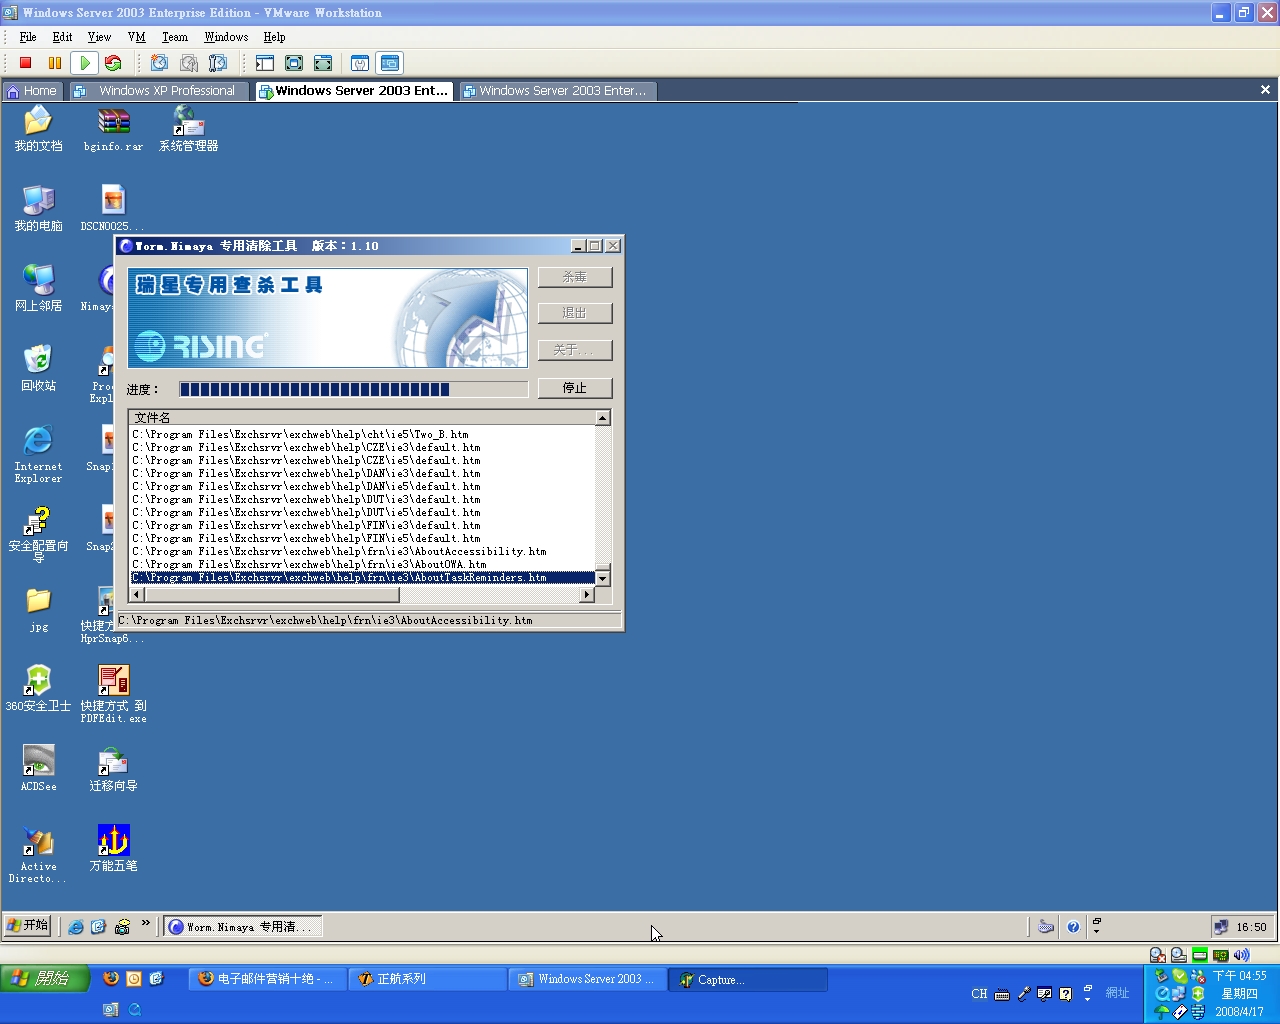Click the red Power Off toolbar button
Screen dimensions: 1280x1024
(x=26, y=63)
